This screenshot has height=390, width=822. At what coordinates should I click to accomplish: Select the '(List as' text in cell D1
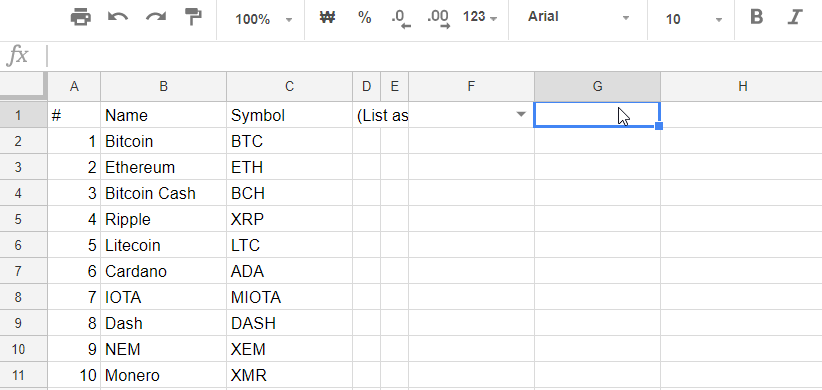[382, 116]
